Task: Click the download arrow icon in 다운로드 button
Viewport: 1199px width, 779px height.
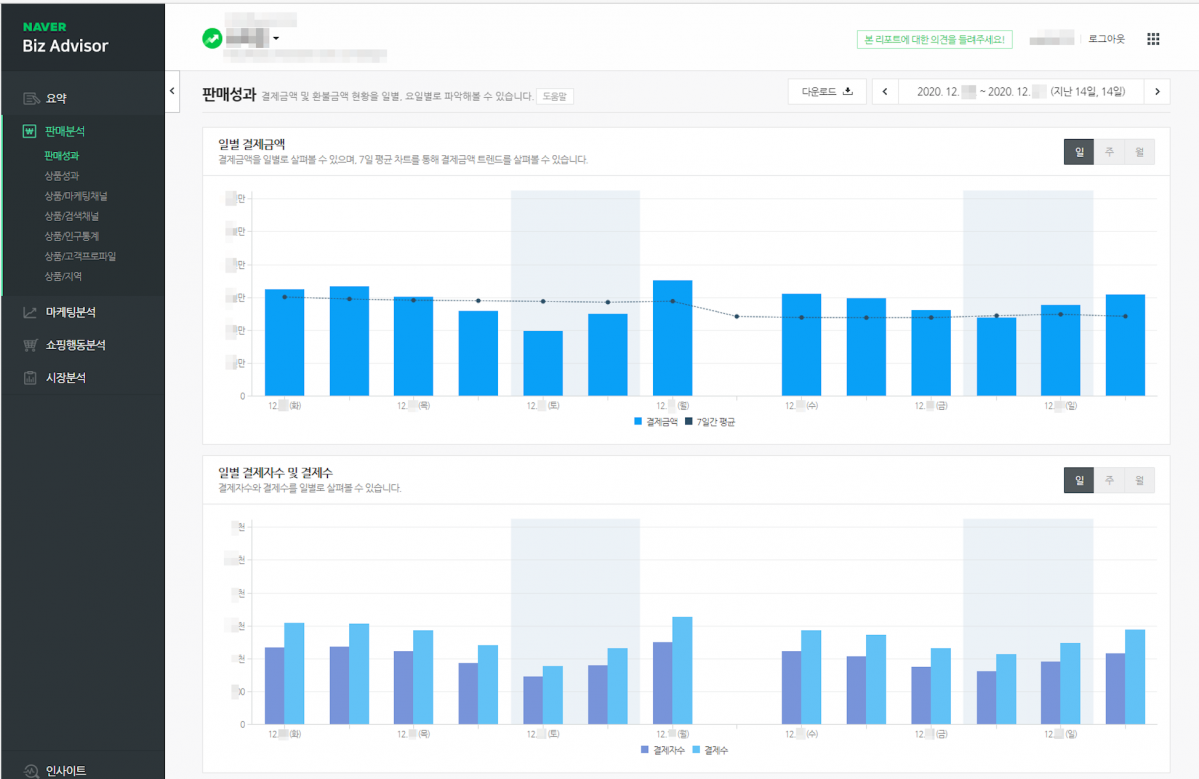Action: (x=848, y=91)
